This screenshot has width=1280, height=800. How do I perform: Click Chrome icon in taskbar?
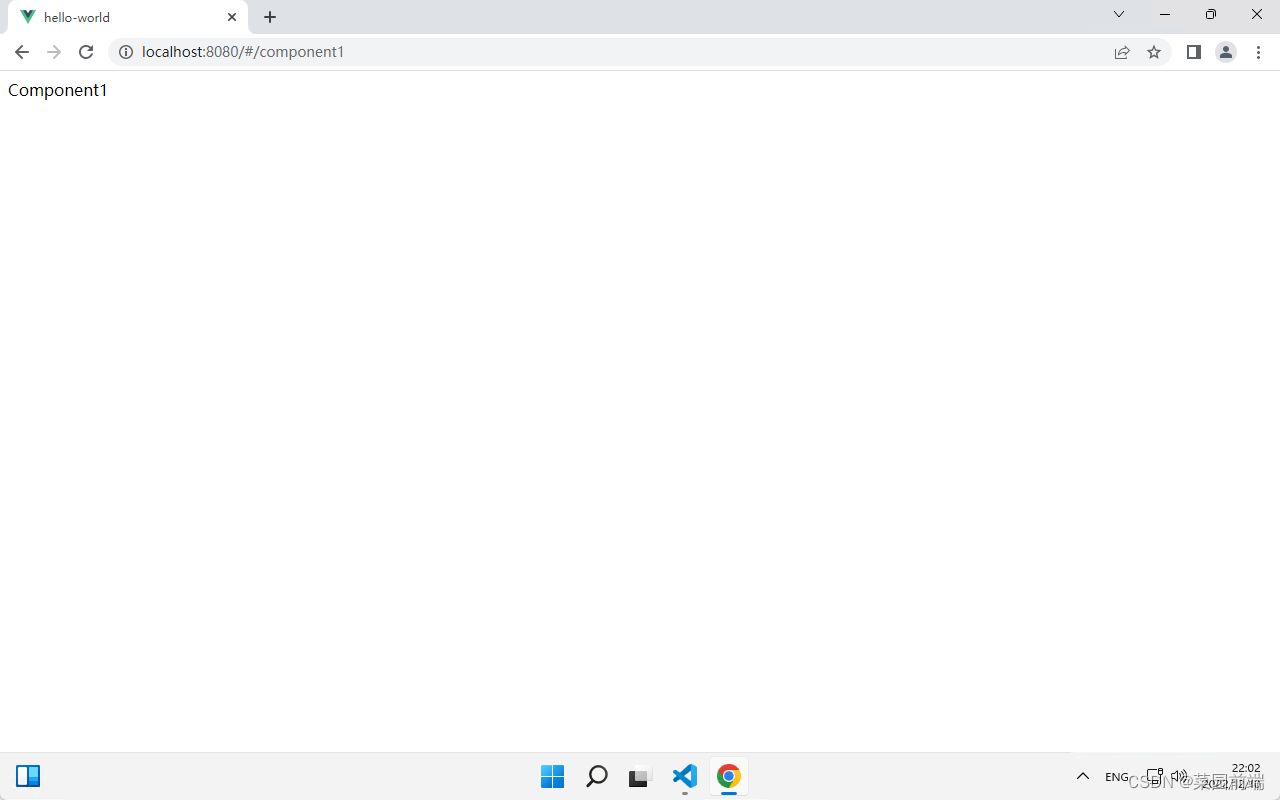(x=729, y=776)
